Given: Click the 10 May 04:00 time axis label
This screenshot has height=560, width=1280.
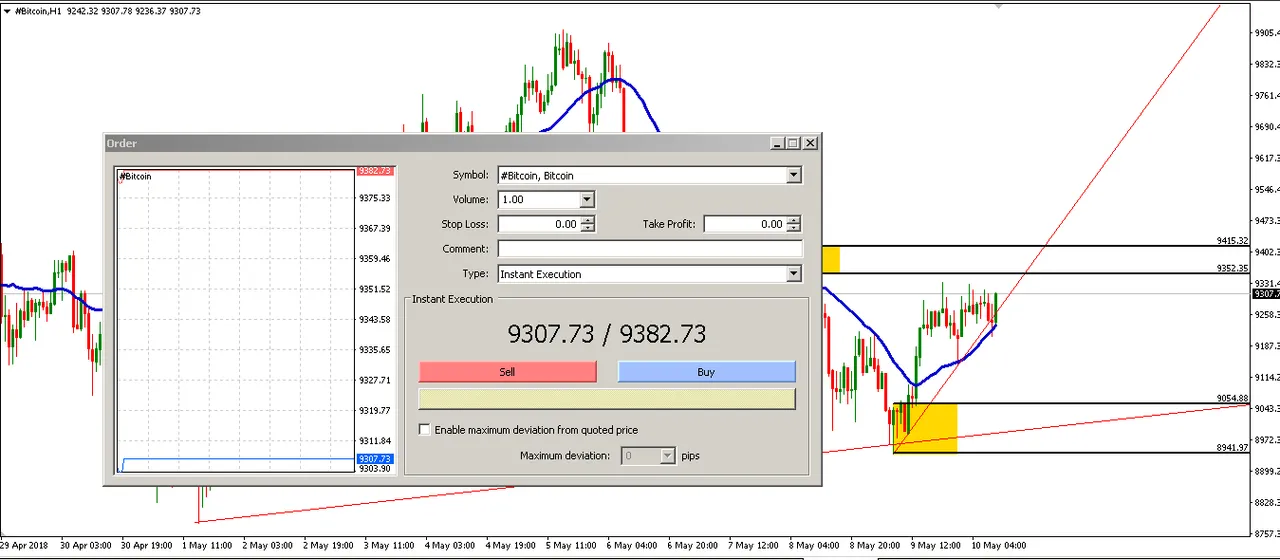Looking at the screenshot, I should (x=1000, y=546).
